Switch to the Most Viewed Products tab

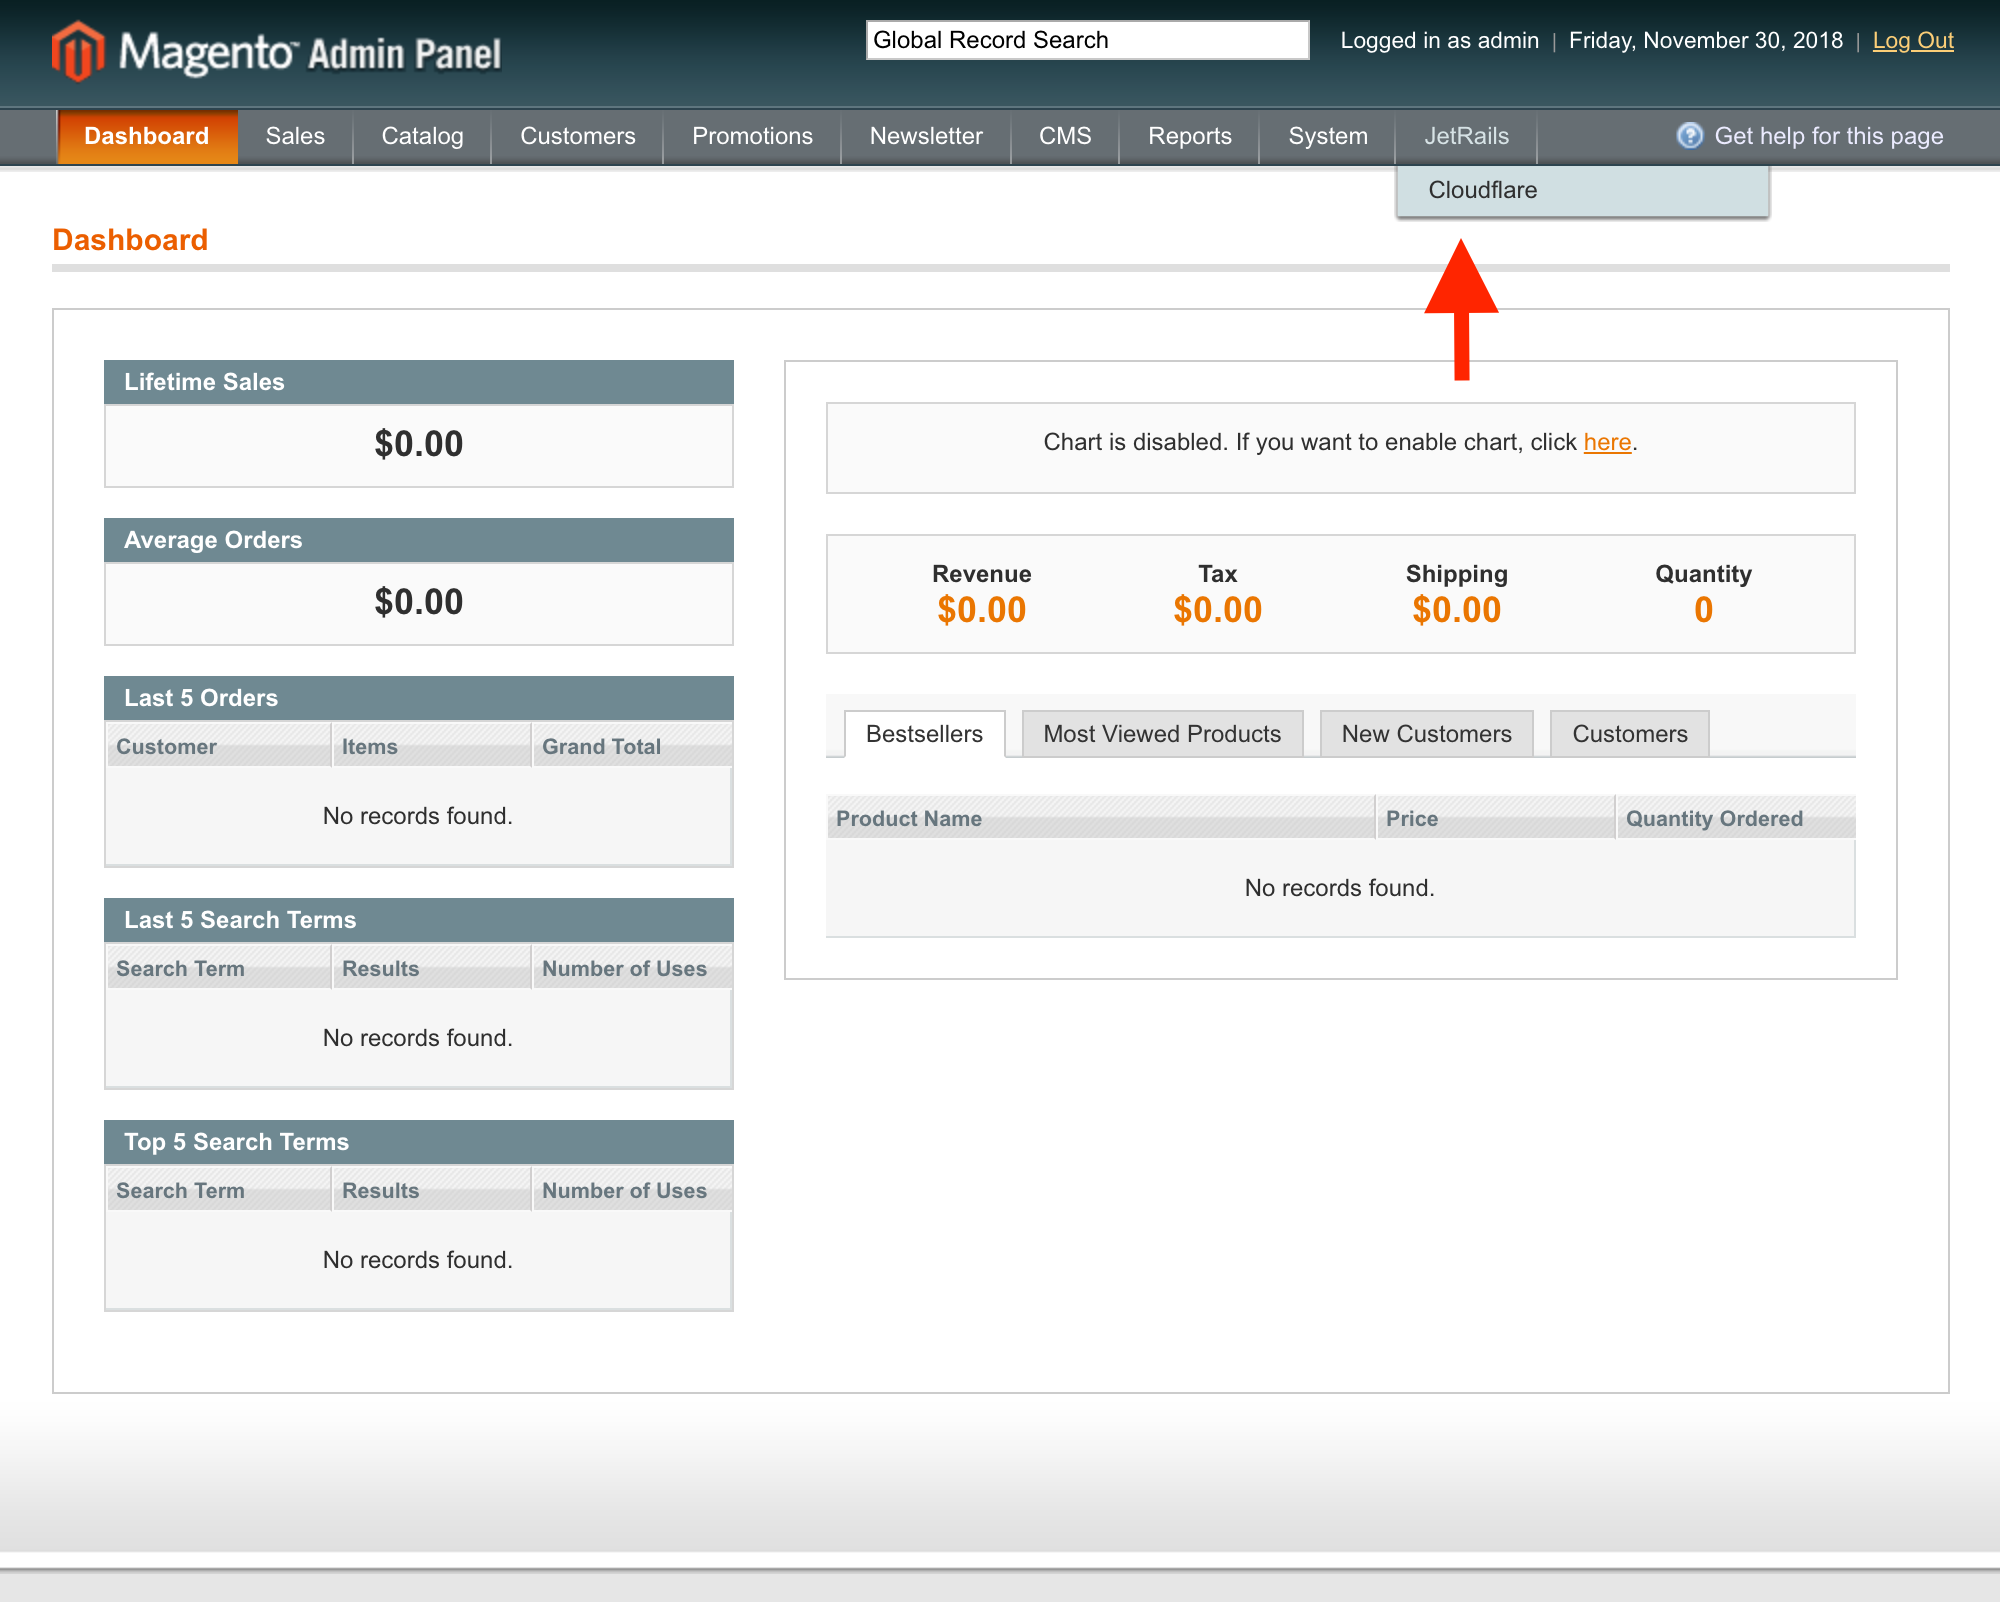point(1162,734)
